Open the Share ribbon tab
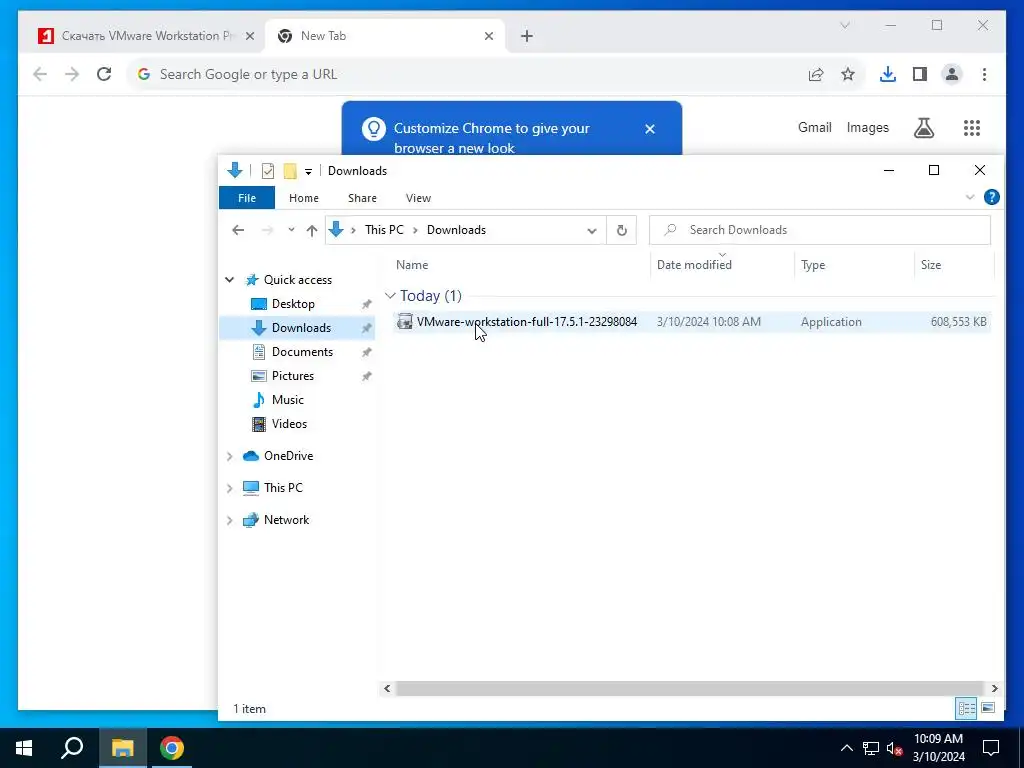Image resolution: width=1024 pixels, height=768 pixels. (362, 198)
